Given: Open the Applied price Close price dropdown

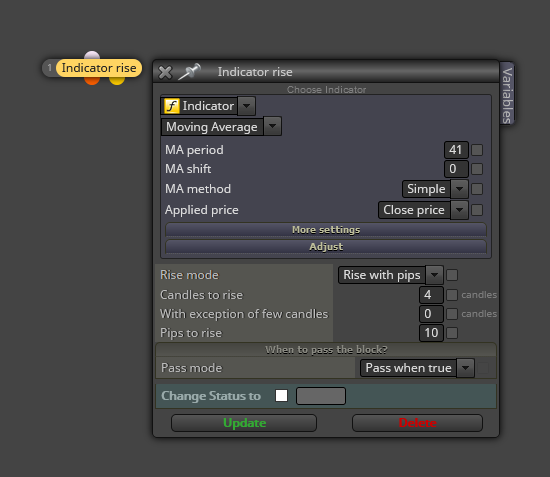Looking at the screenshot, I should click(459, 210).
